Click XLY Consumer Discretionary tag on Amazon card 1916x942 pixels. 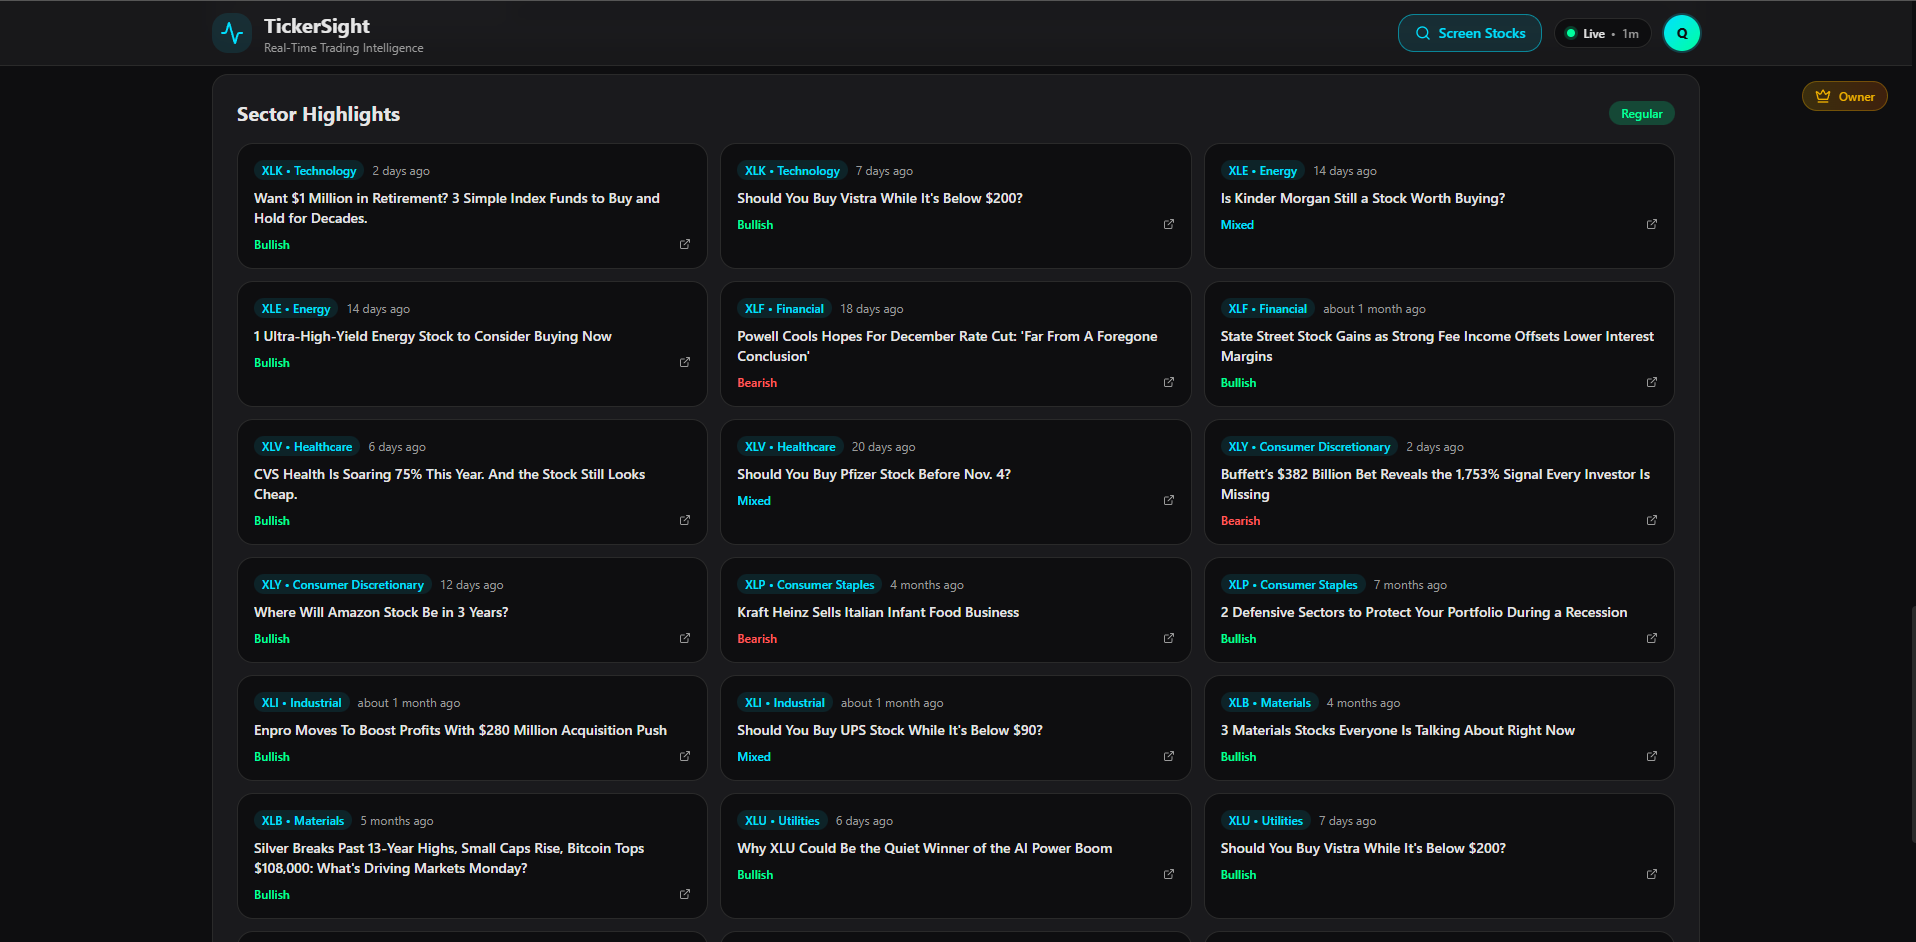point(343,585)
